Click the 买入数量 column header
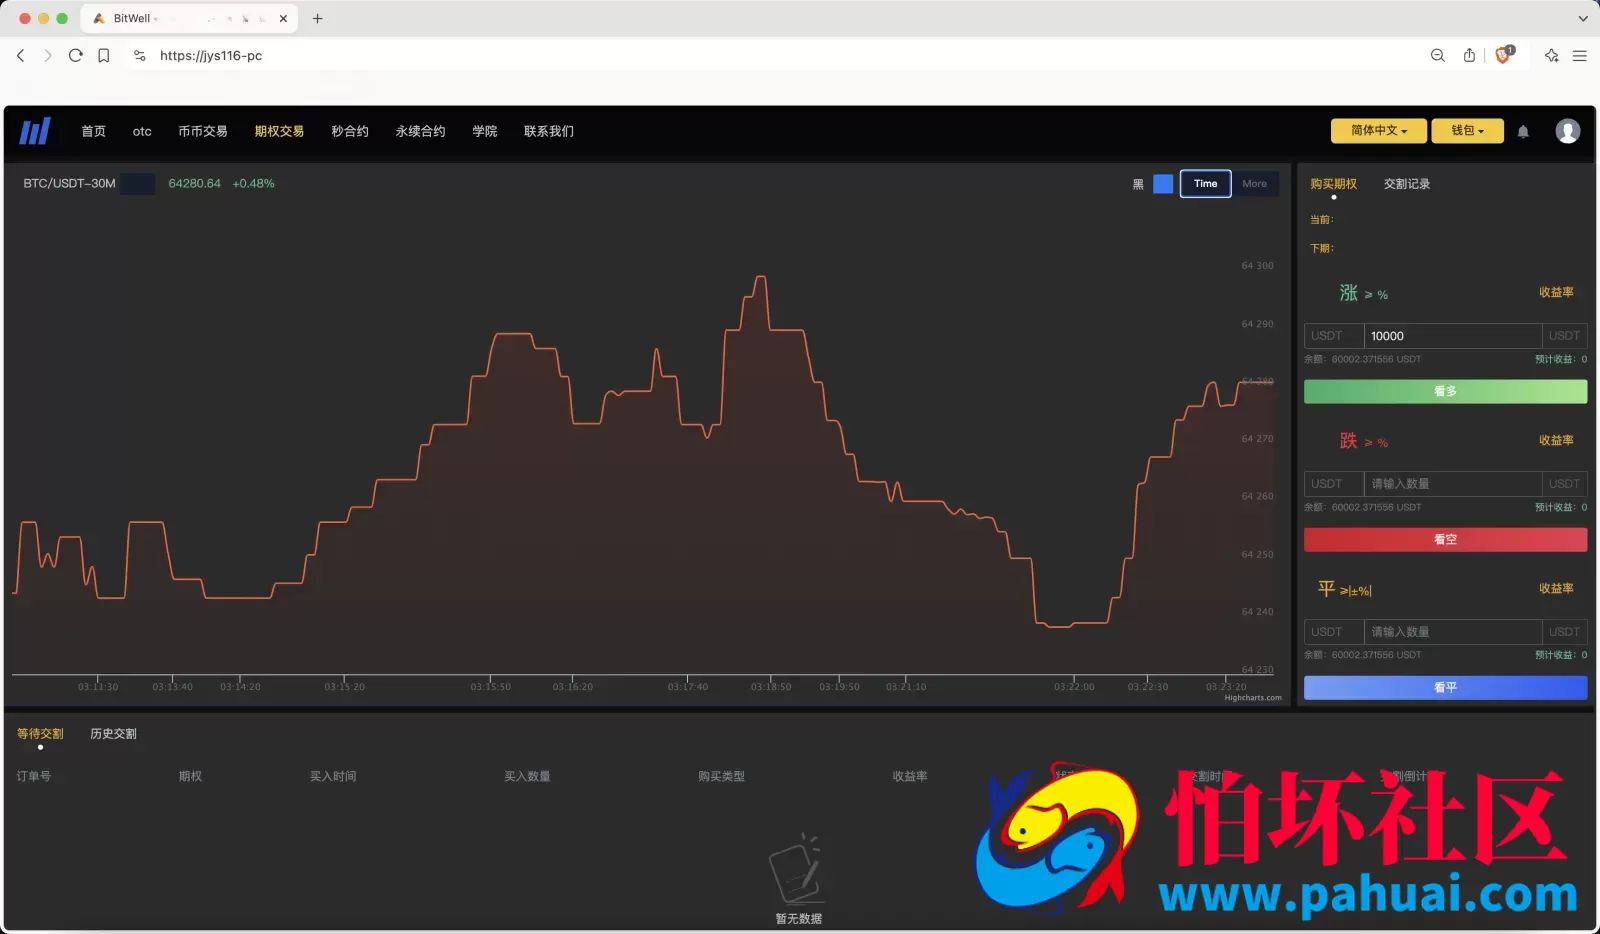The width and height of the screenshot is (1600, 934). (x=527, y=776)
